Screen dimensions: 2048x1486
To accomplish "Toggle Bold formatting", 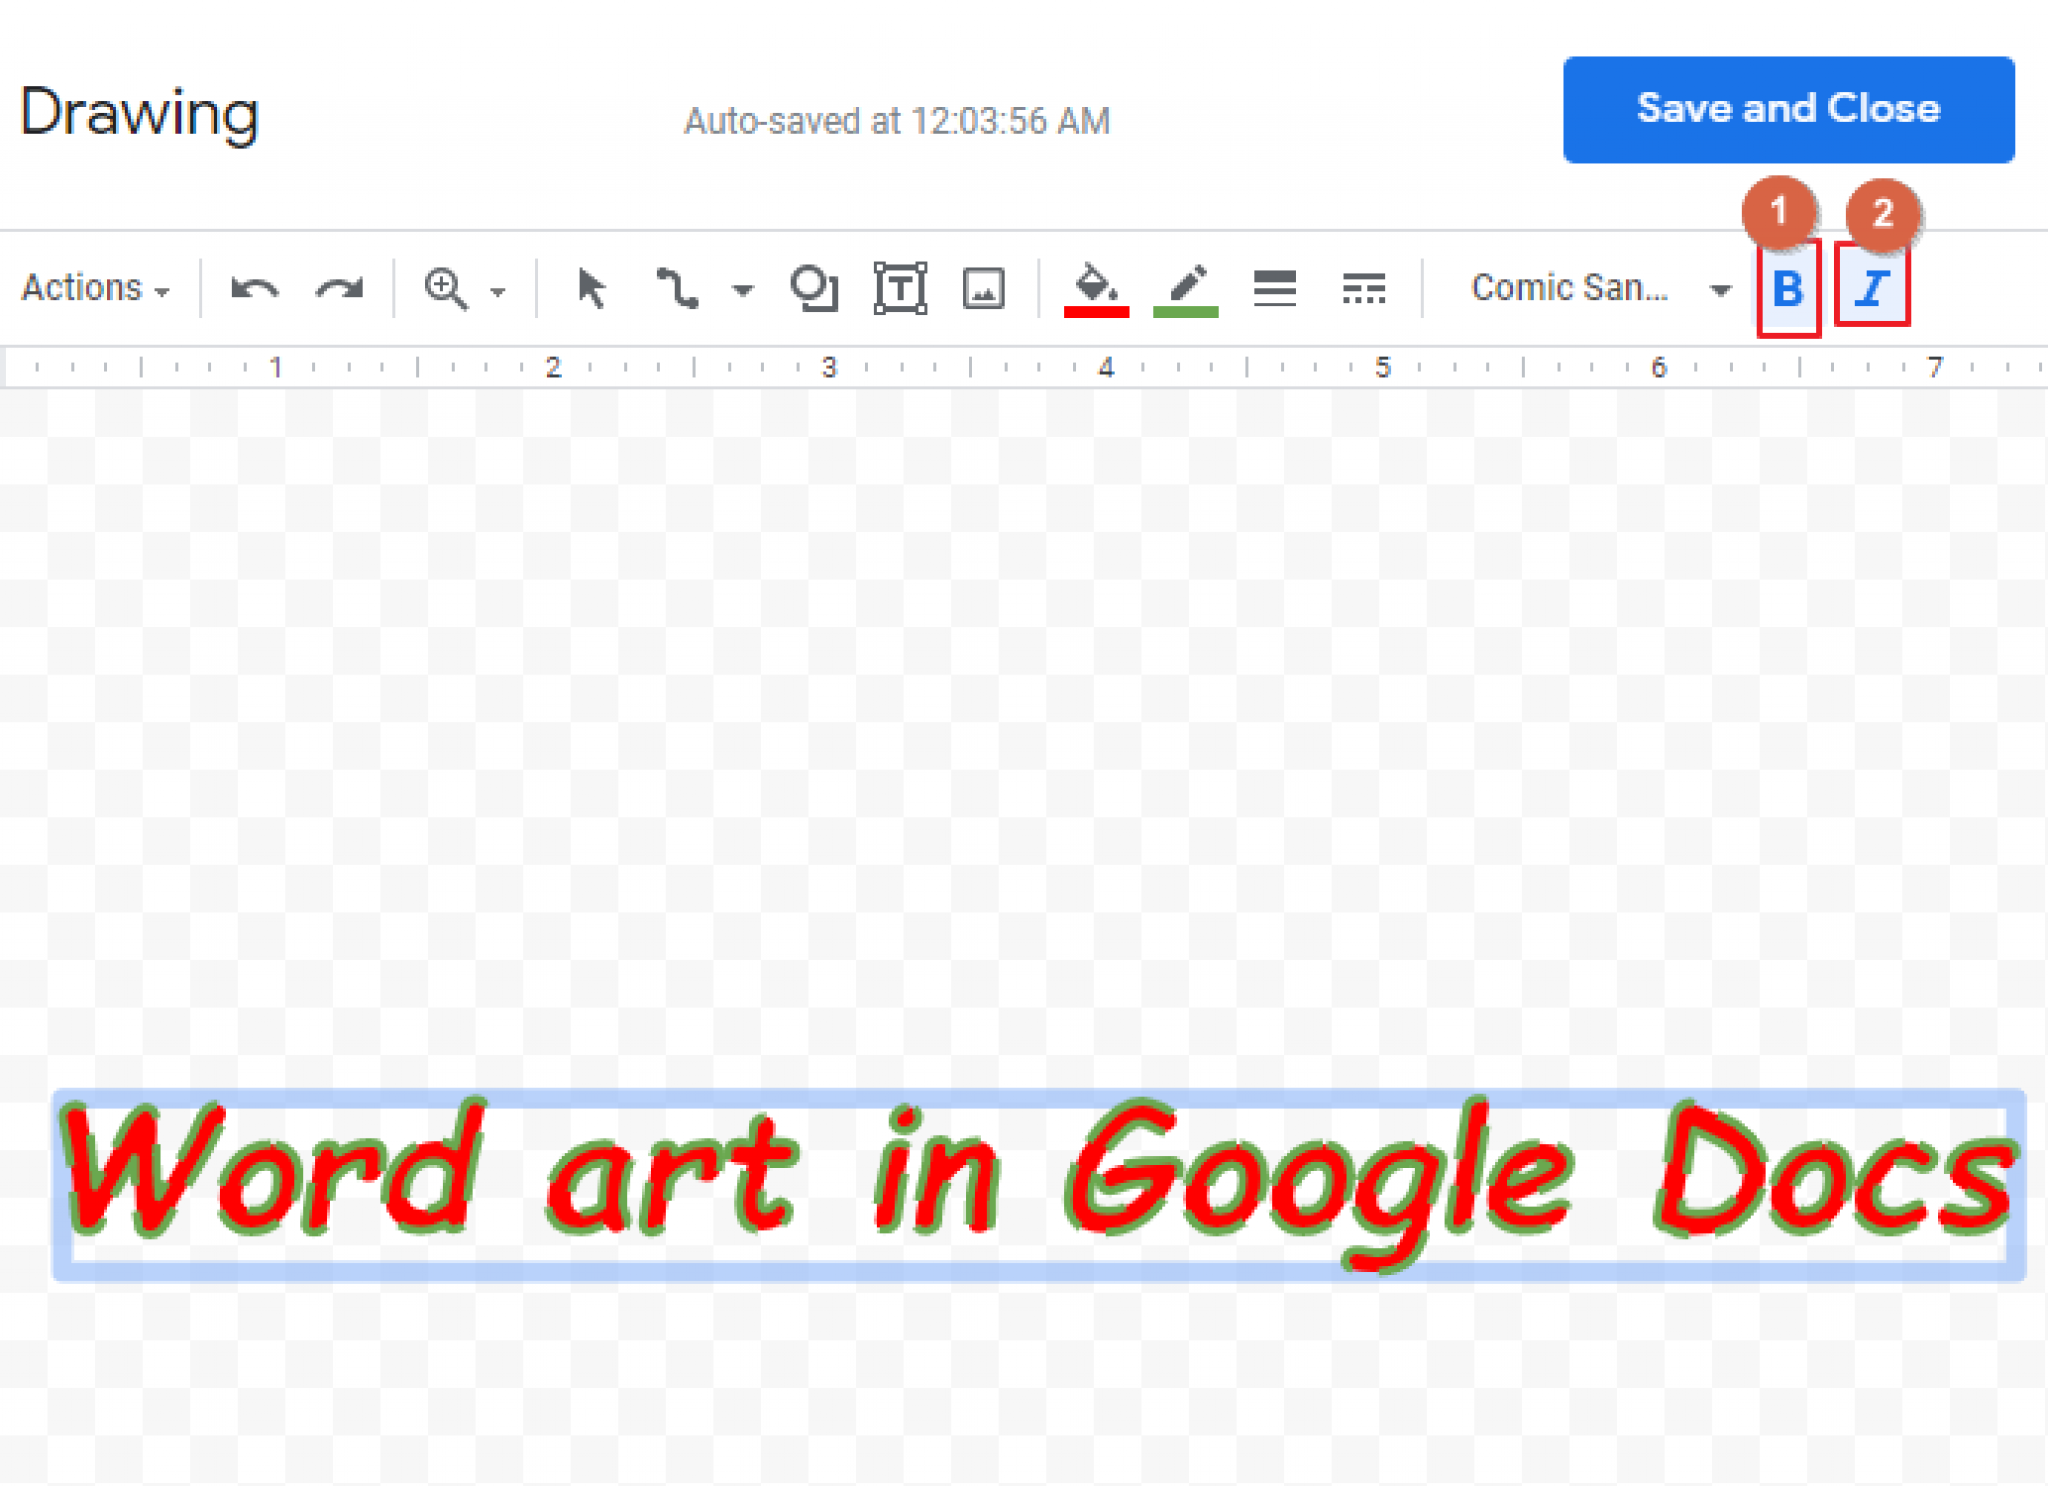I will (x=1788, y=289).
